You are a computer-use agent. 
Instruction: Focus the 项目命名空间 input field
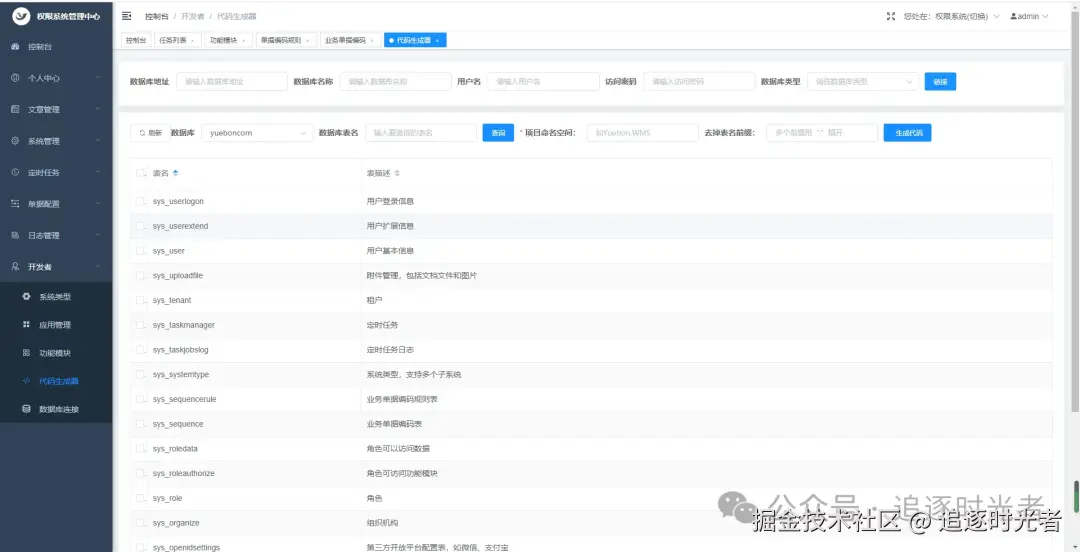(643, 133)
